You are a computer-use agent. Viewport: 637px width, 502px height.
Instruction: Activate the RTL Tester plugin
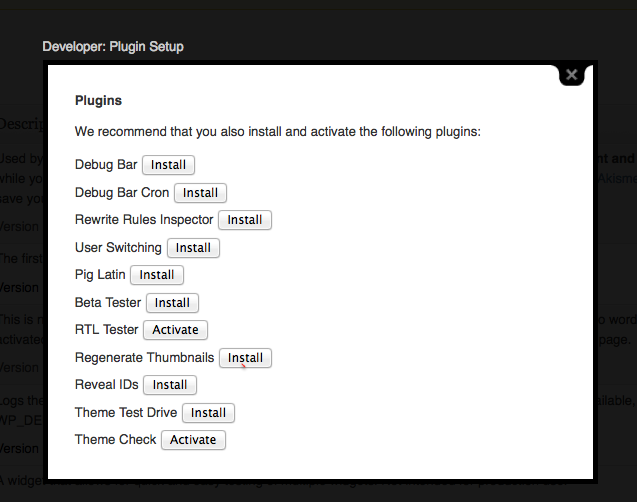pyautogui.click(x=176, y=329)
